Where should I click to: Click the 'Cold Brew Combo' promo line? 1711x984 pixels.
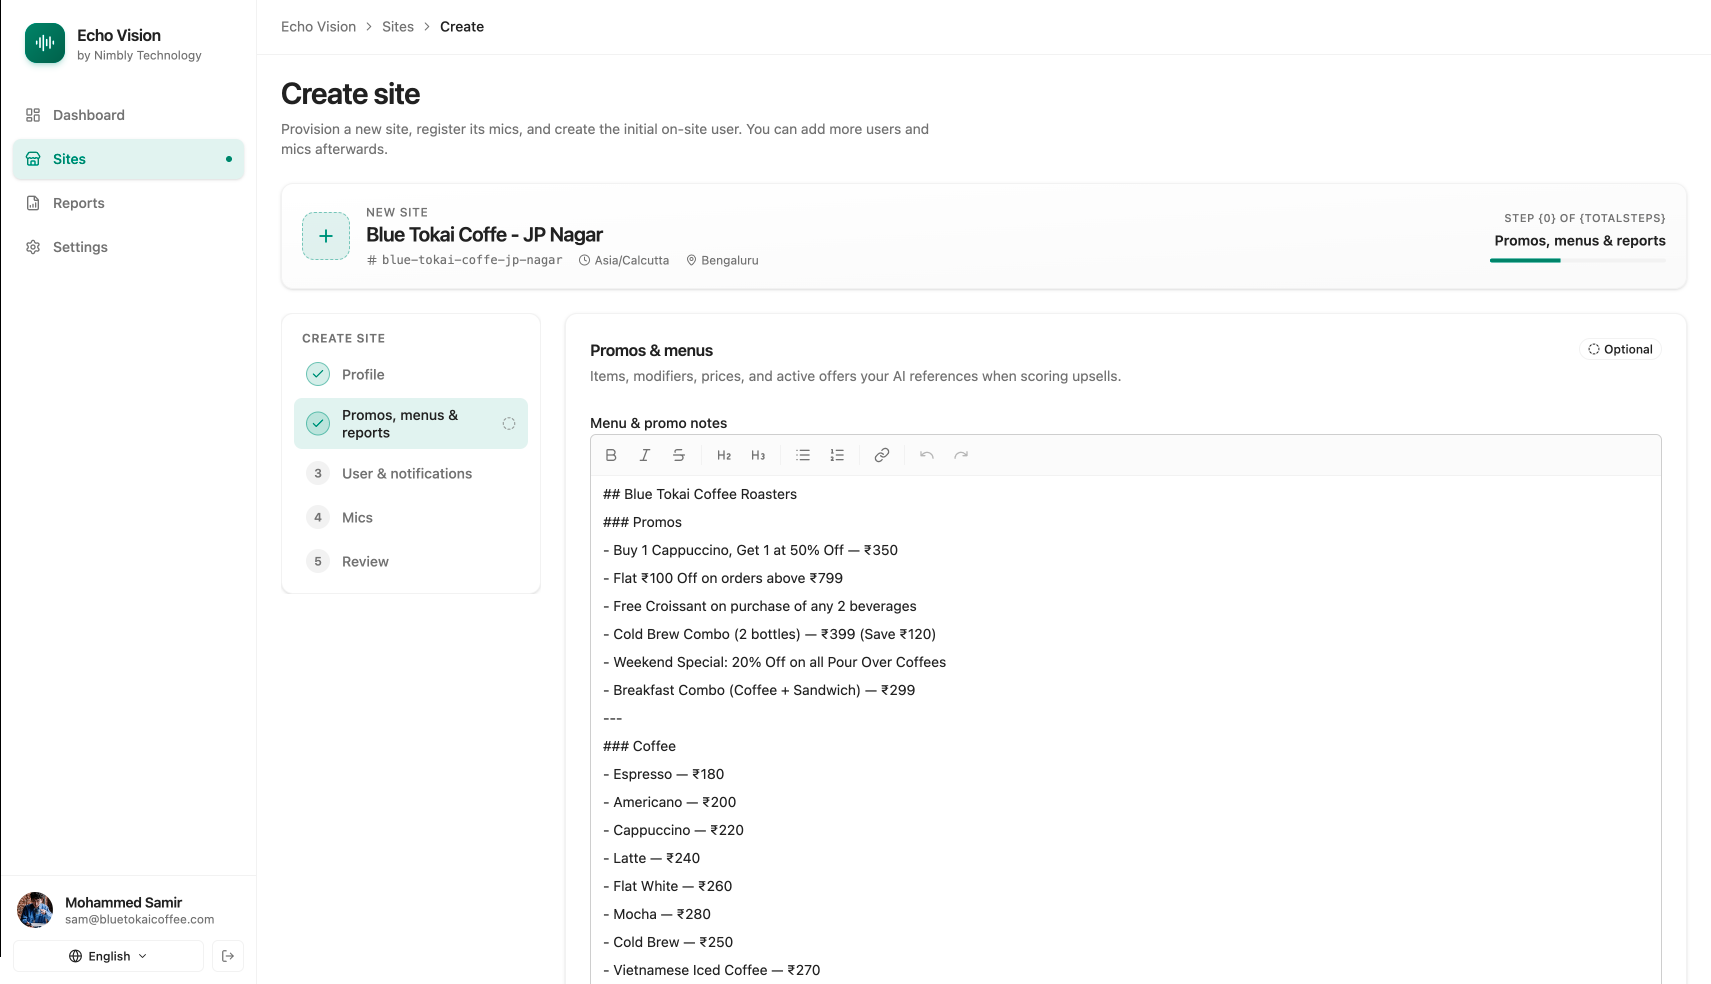(x=770, y=634)
